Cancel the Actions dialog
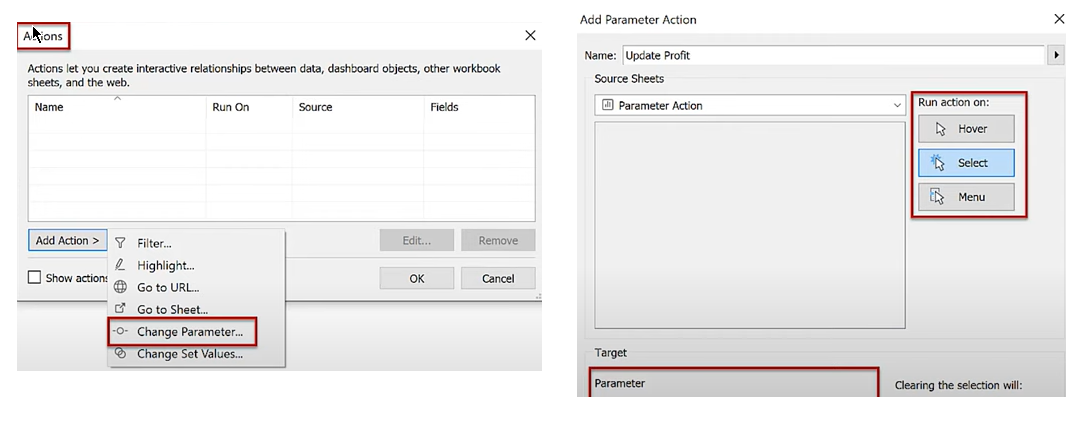 click(497, 278)
